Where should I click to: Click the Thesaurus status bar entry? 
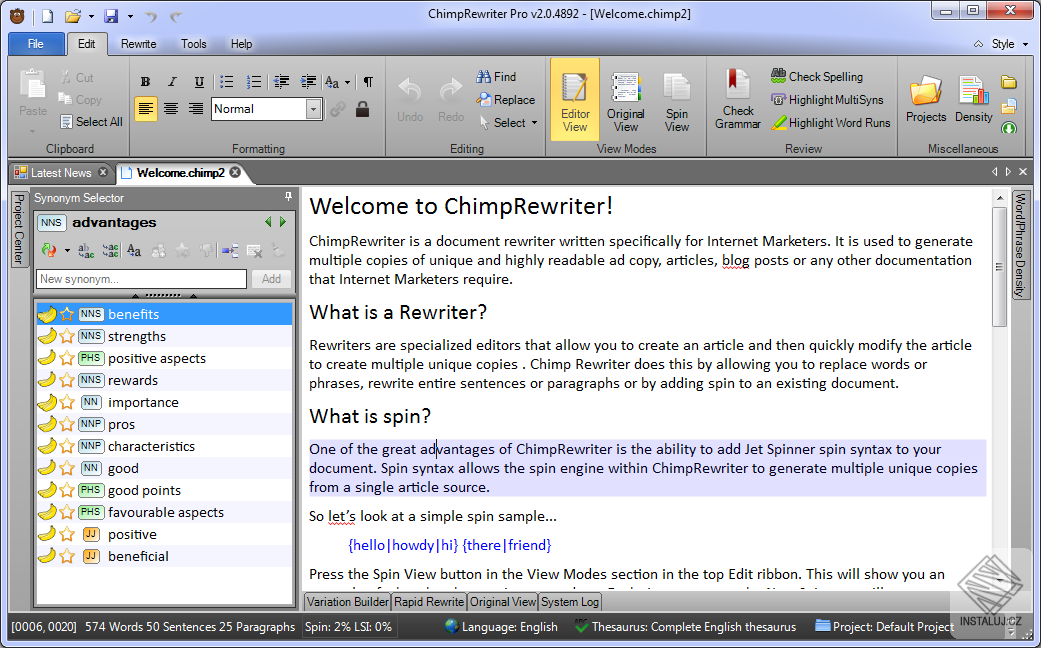point(684,627)
